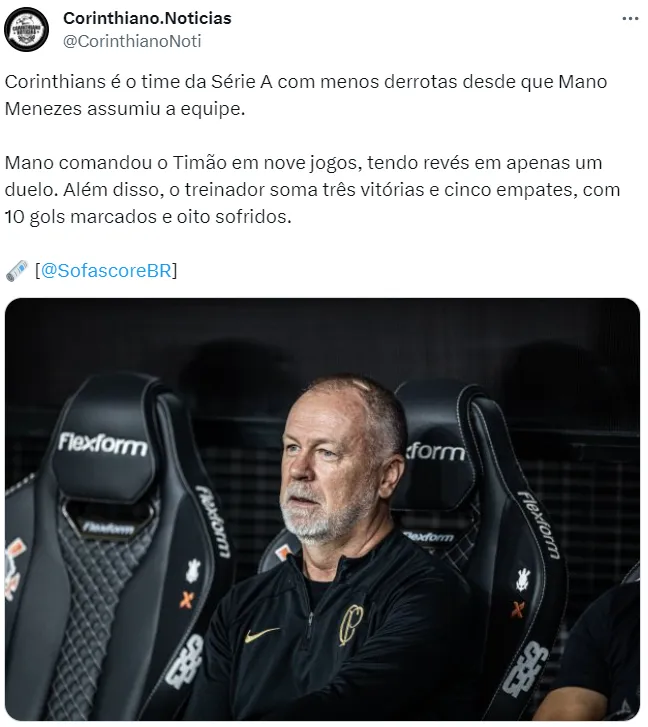
Task: Click the white Corinthians emblem on left seat
Action: [x=193, y=570]
